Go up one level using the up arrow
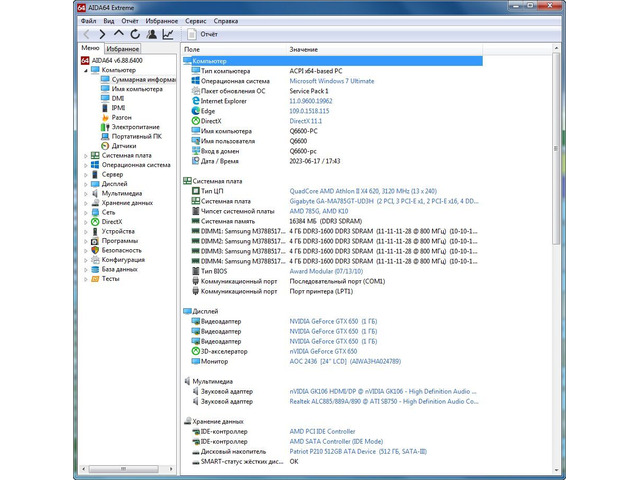 point(118,34)
